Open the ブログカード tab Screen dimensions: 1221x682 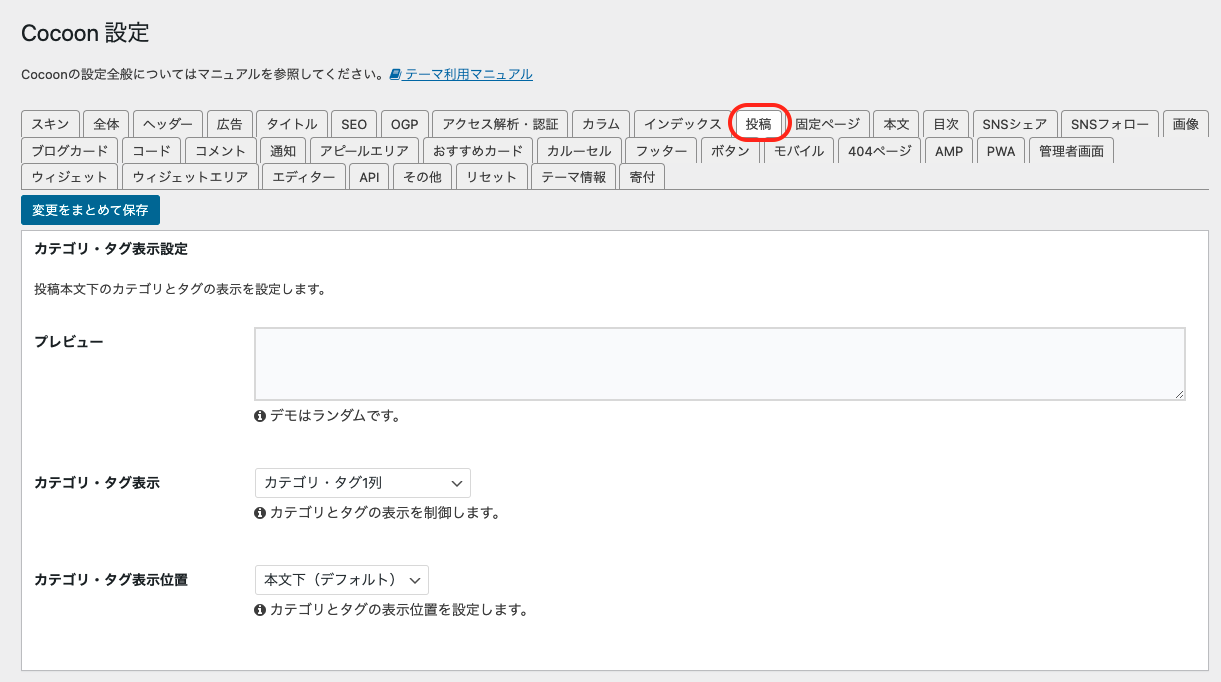[x=70, y=151]
